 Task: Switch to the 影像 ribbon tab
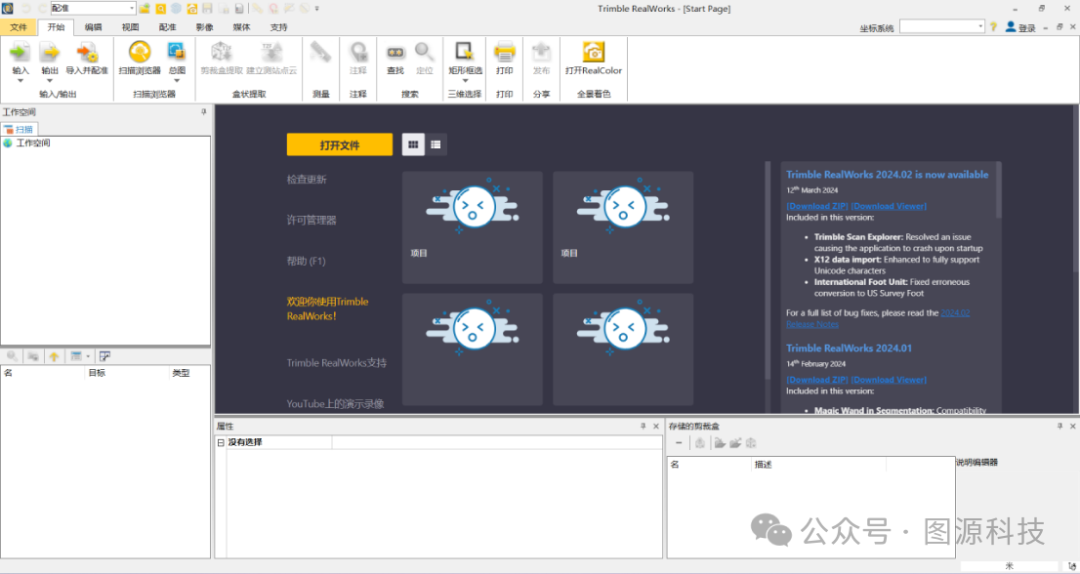point(205,27)
